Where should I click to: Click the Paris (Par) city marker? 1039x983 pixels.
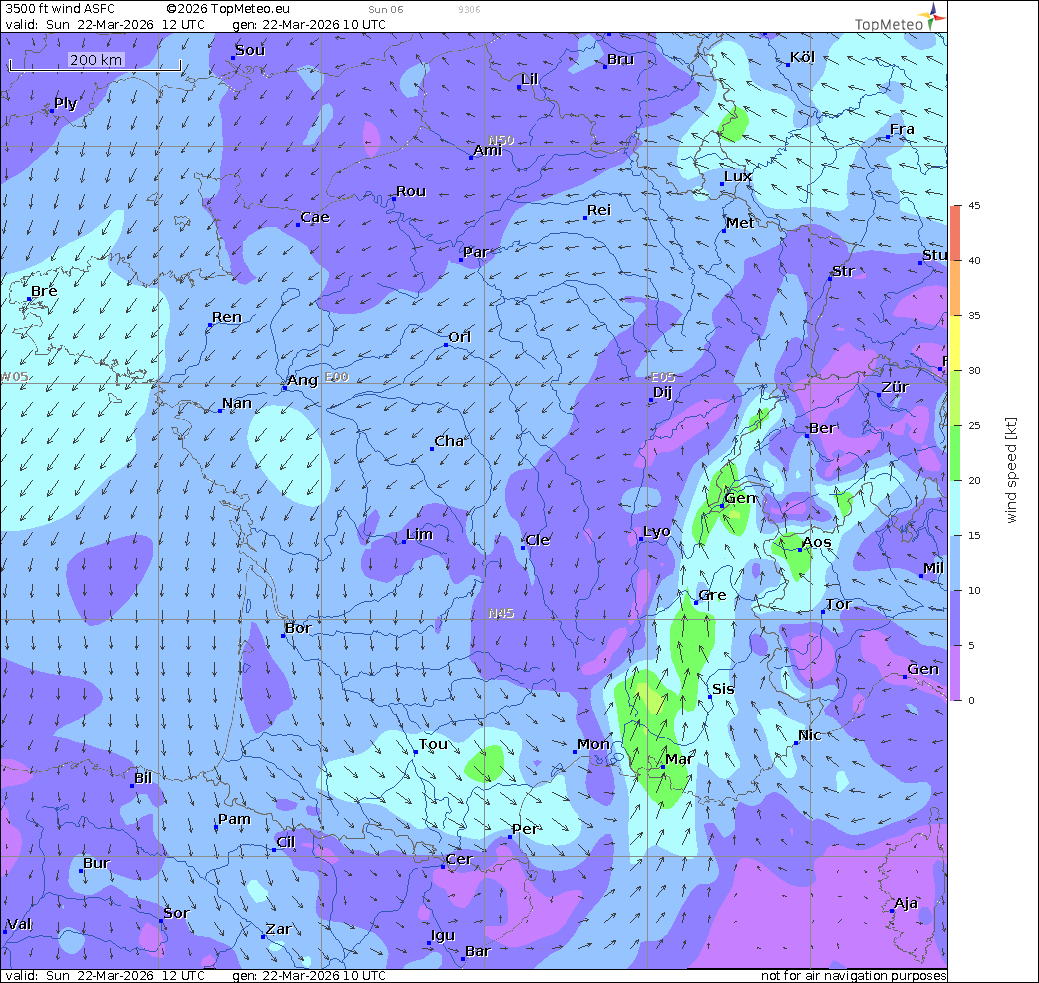pyautogui.click(x=462, y=260)
